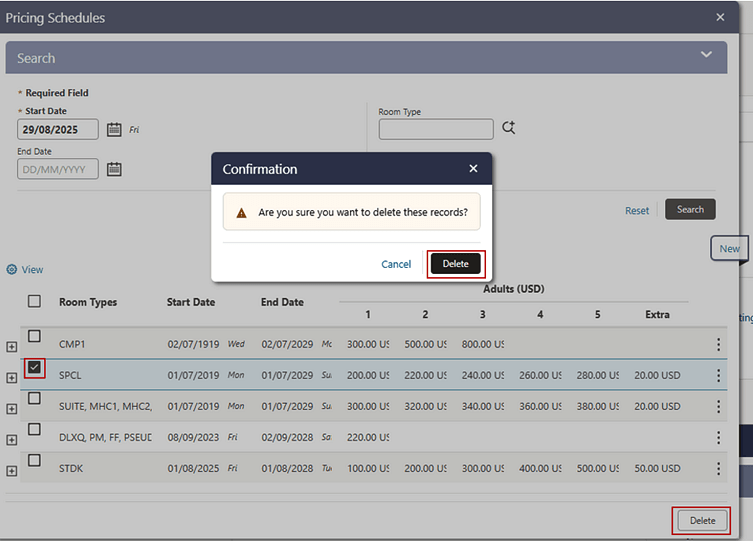
Task: Open row actions menu for STDK
Action: [x=718, y=469]
